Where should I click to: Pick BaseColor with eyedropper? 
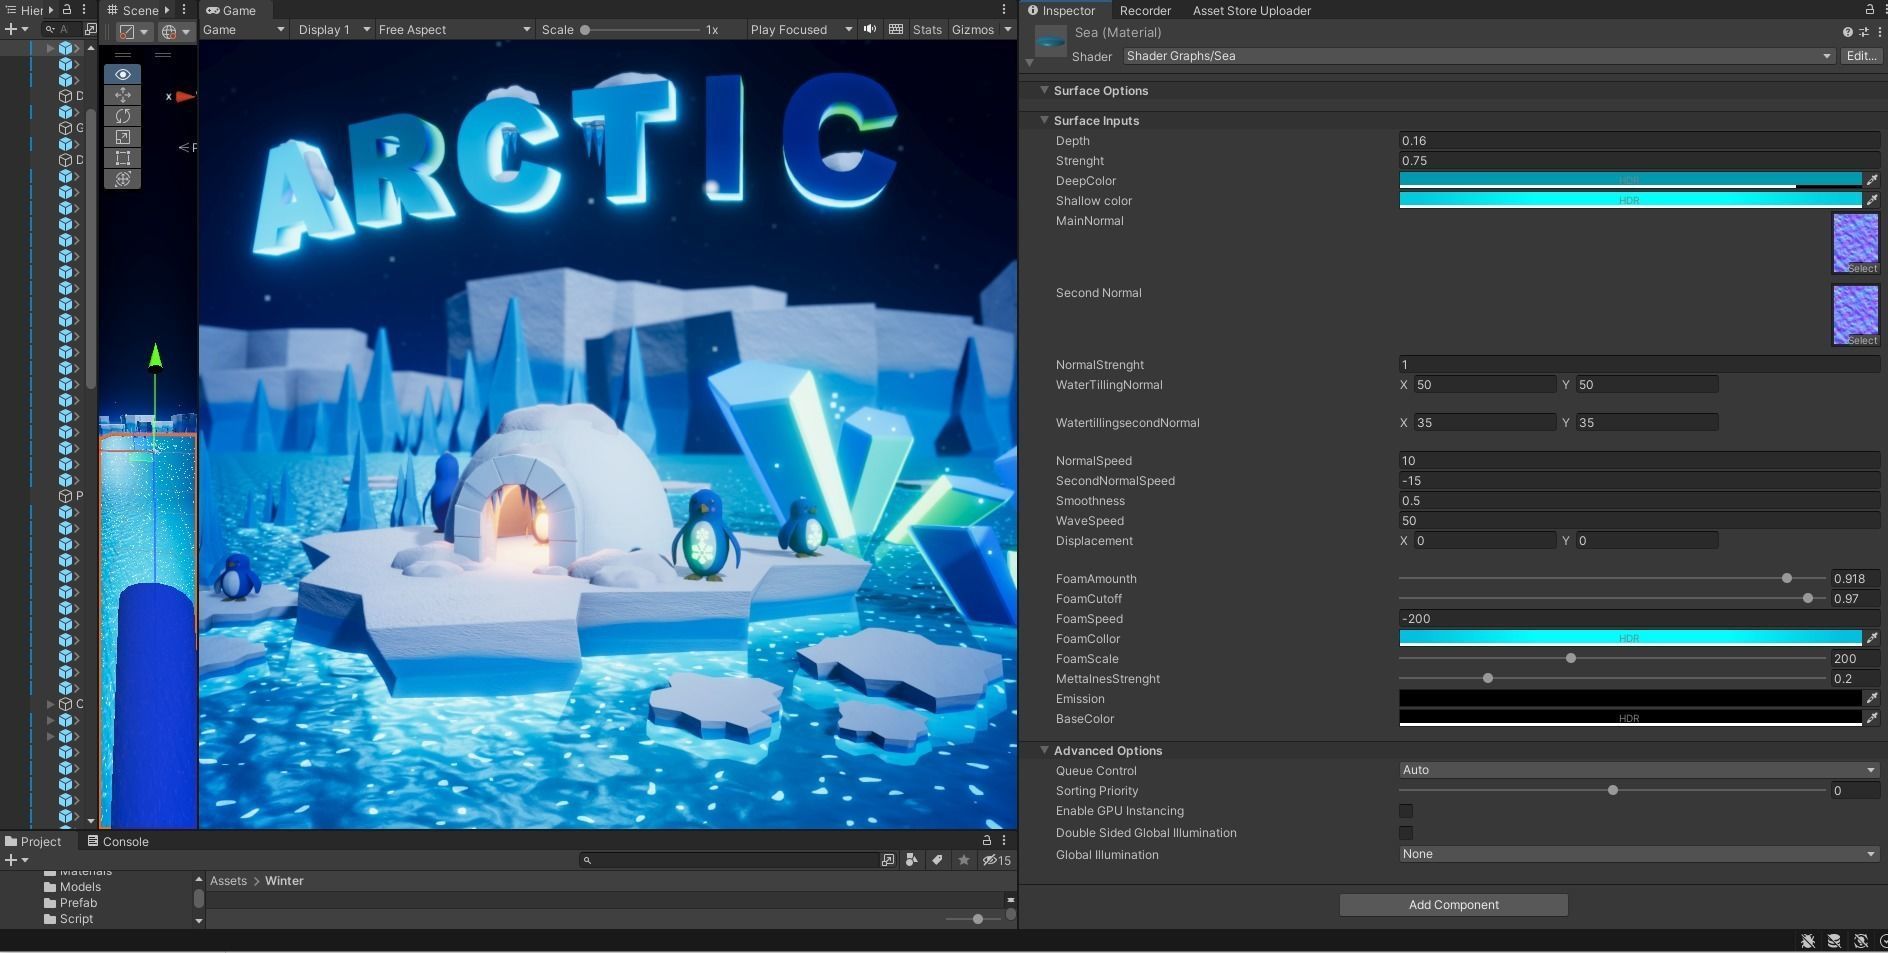coord(1872,718)
